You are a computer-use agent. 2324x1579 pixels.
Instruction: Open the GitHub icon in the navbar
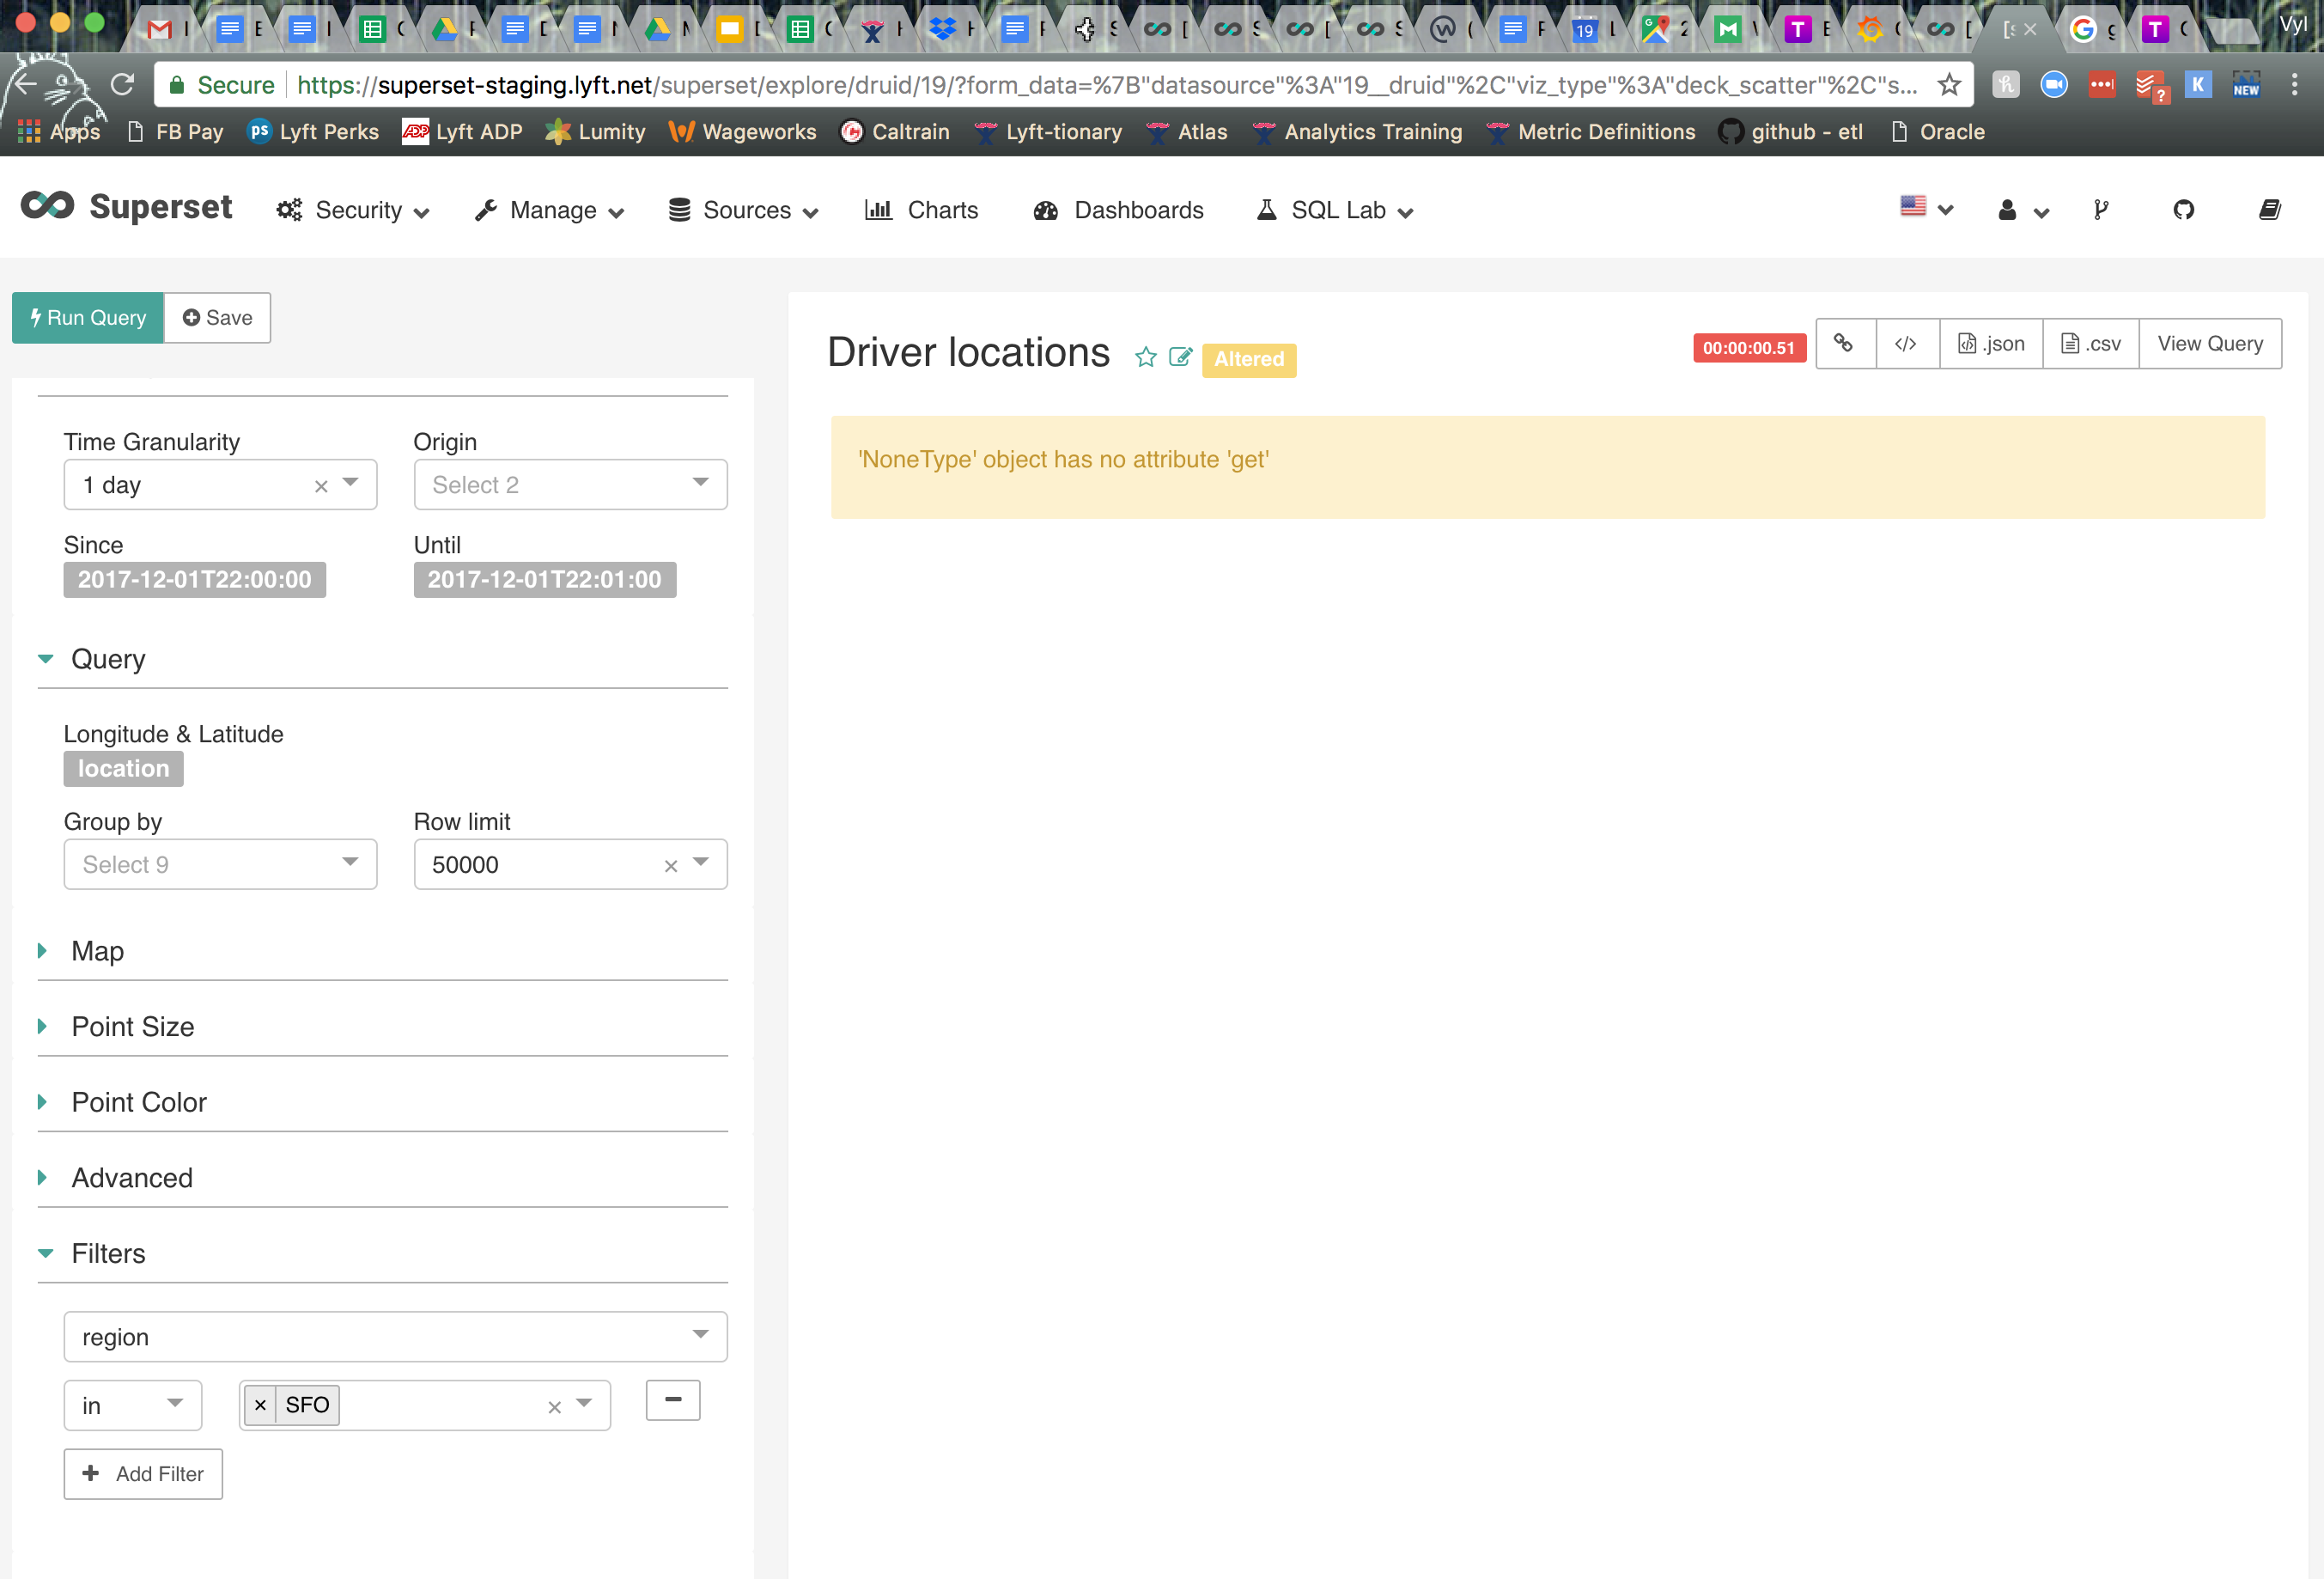tap(2183, 210)
